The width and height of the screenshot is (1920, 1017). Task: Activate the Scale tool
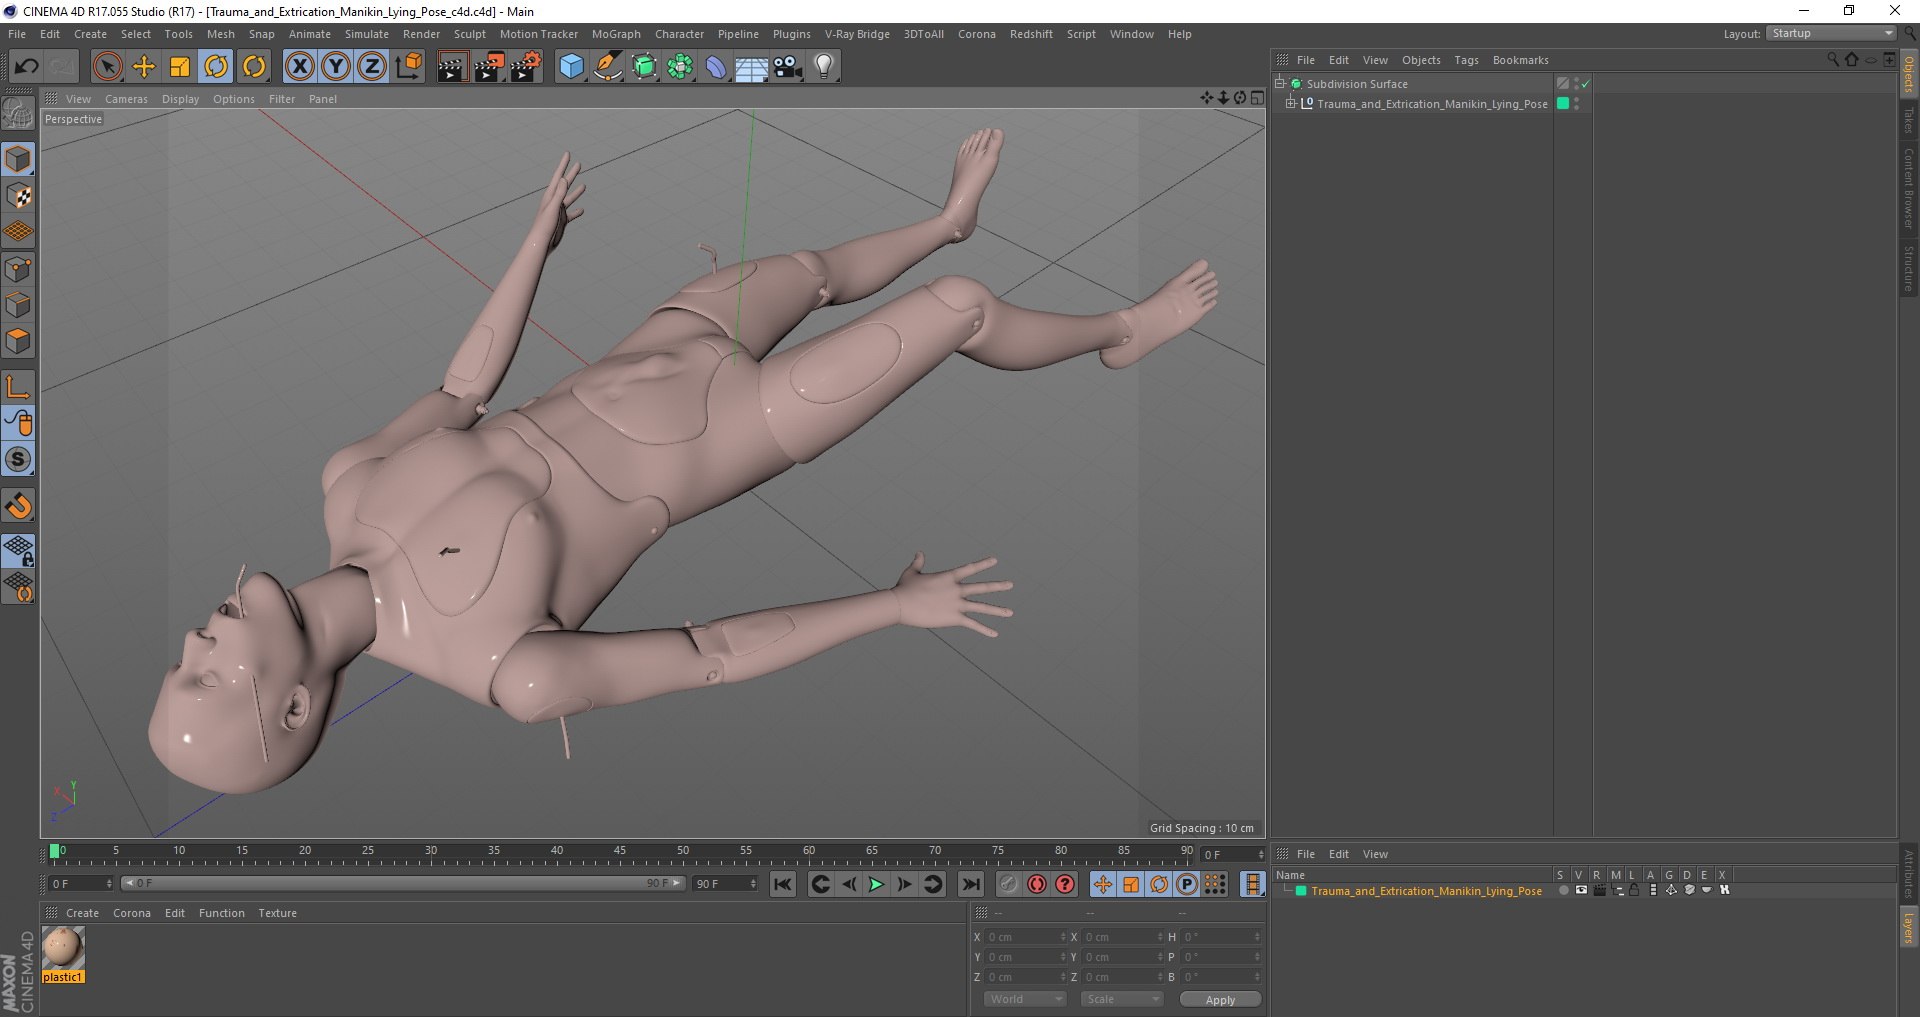(180, 67)
